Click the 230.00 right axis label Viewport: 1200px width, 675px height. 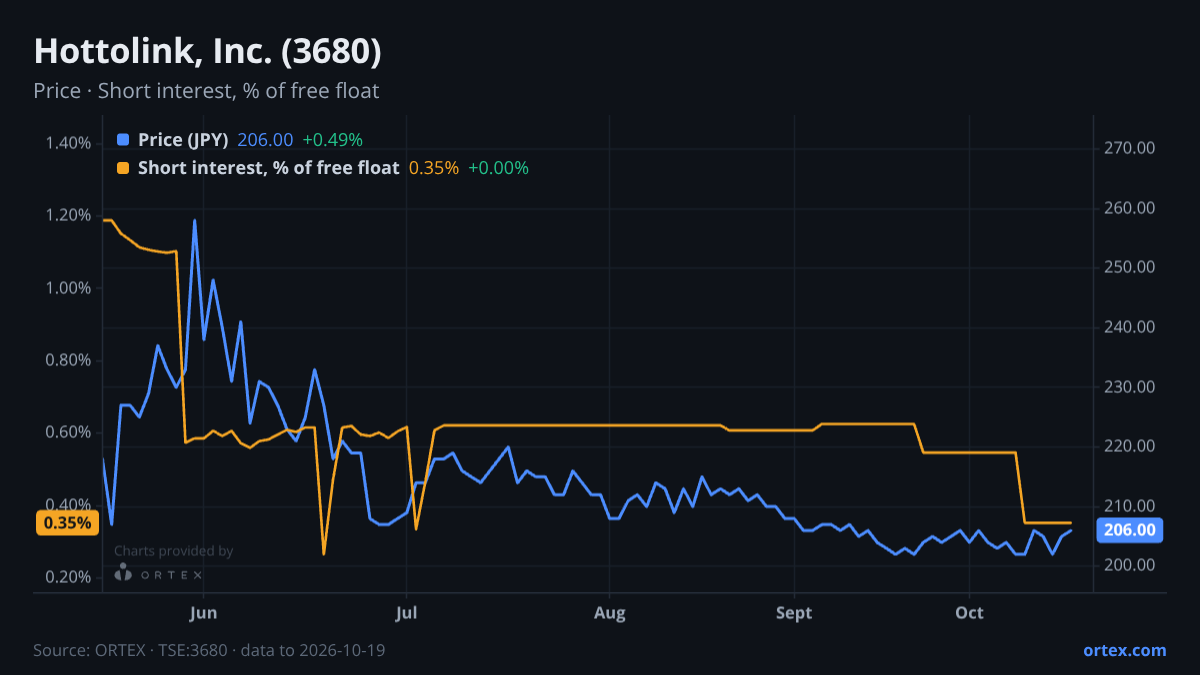1130,386
